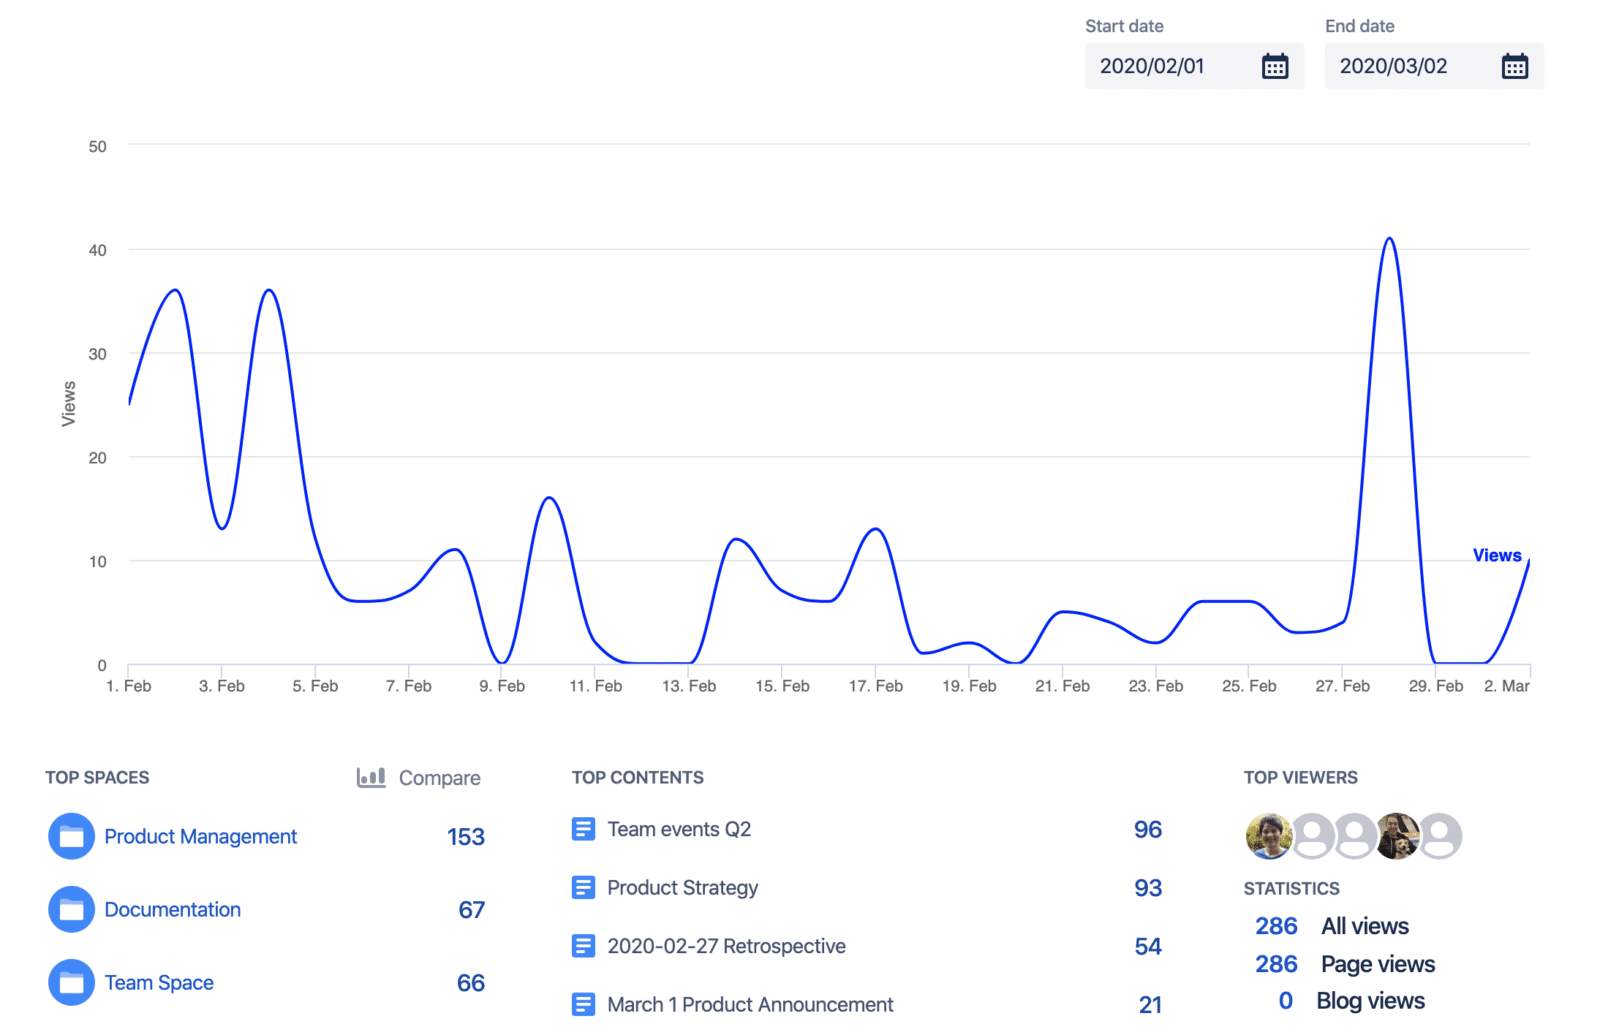
Task: Select the Compare option
Action: tap(439, 777)
